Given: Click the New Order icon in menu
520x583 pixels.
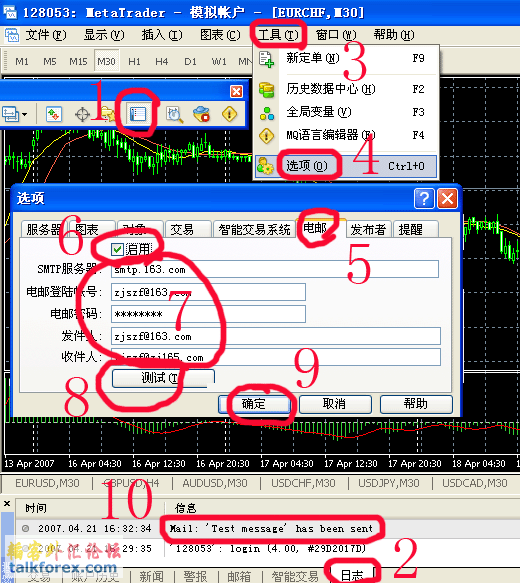Looking at the screenshot, I should [267, 59].
